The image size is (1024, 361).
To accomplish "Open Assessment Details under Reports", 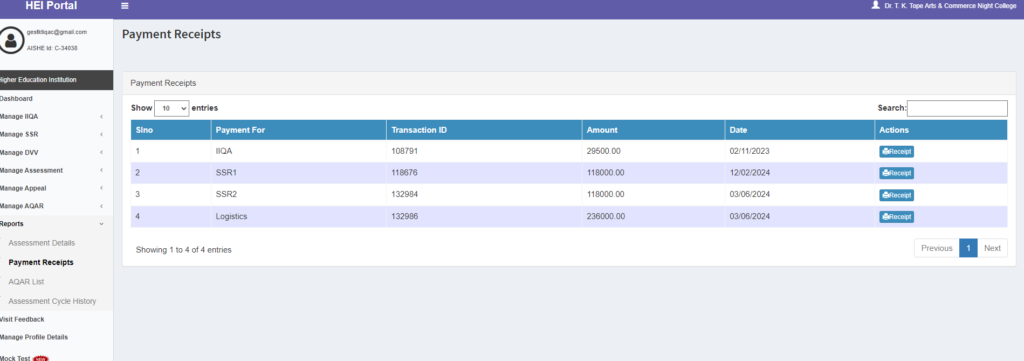I will pos(42,243).
